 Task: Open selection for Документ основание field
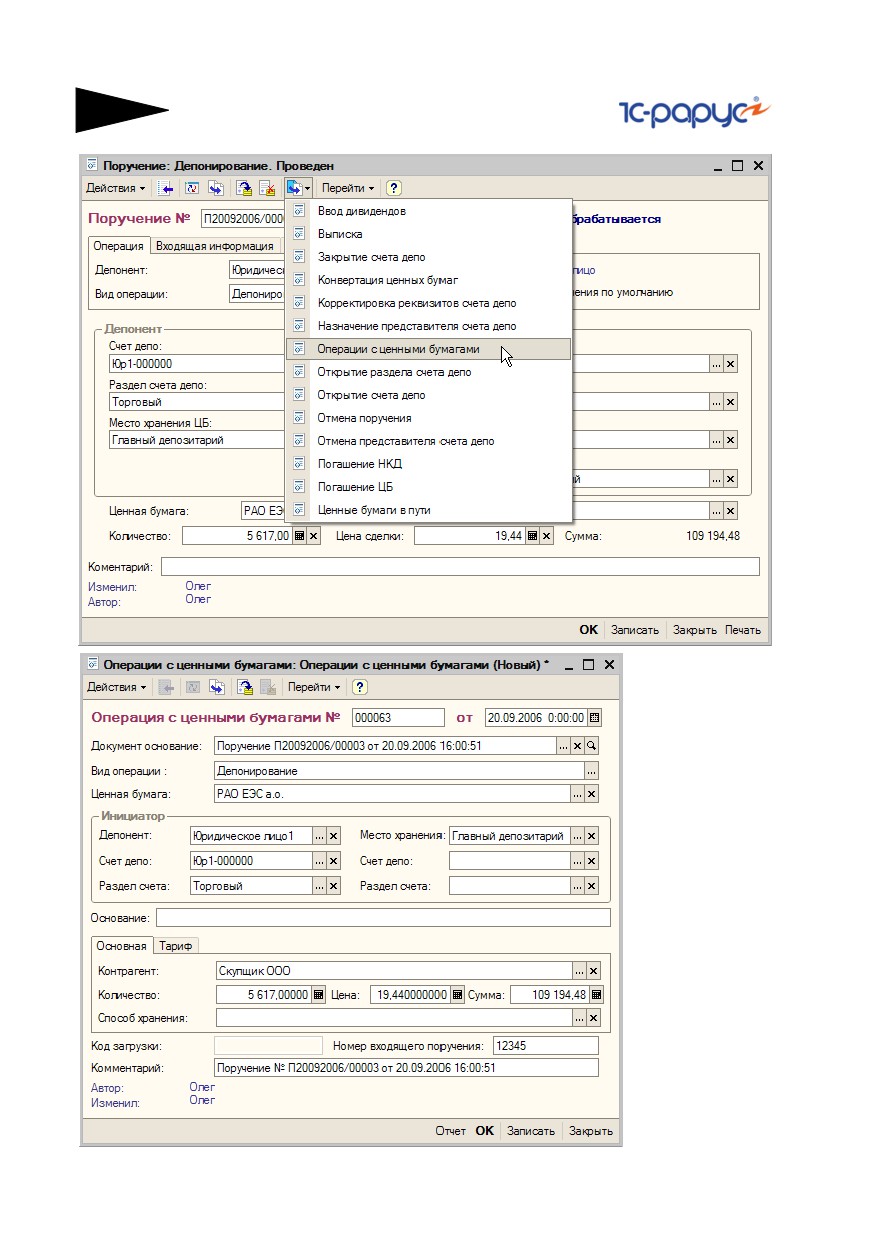pos(564,746)
